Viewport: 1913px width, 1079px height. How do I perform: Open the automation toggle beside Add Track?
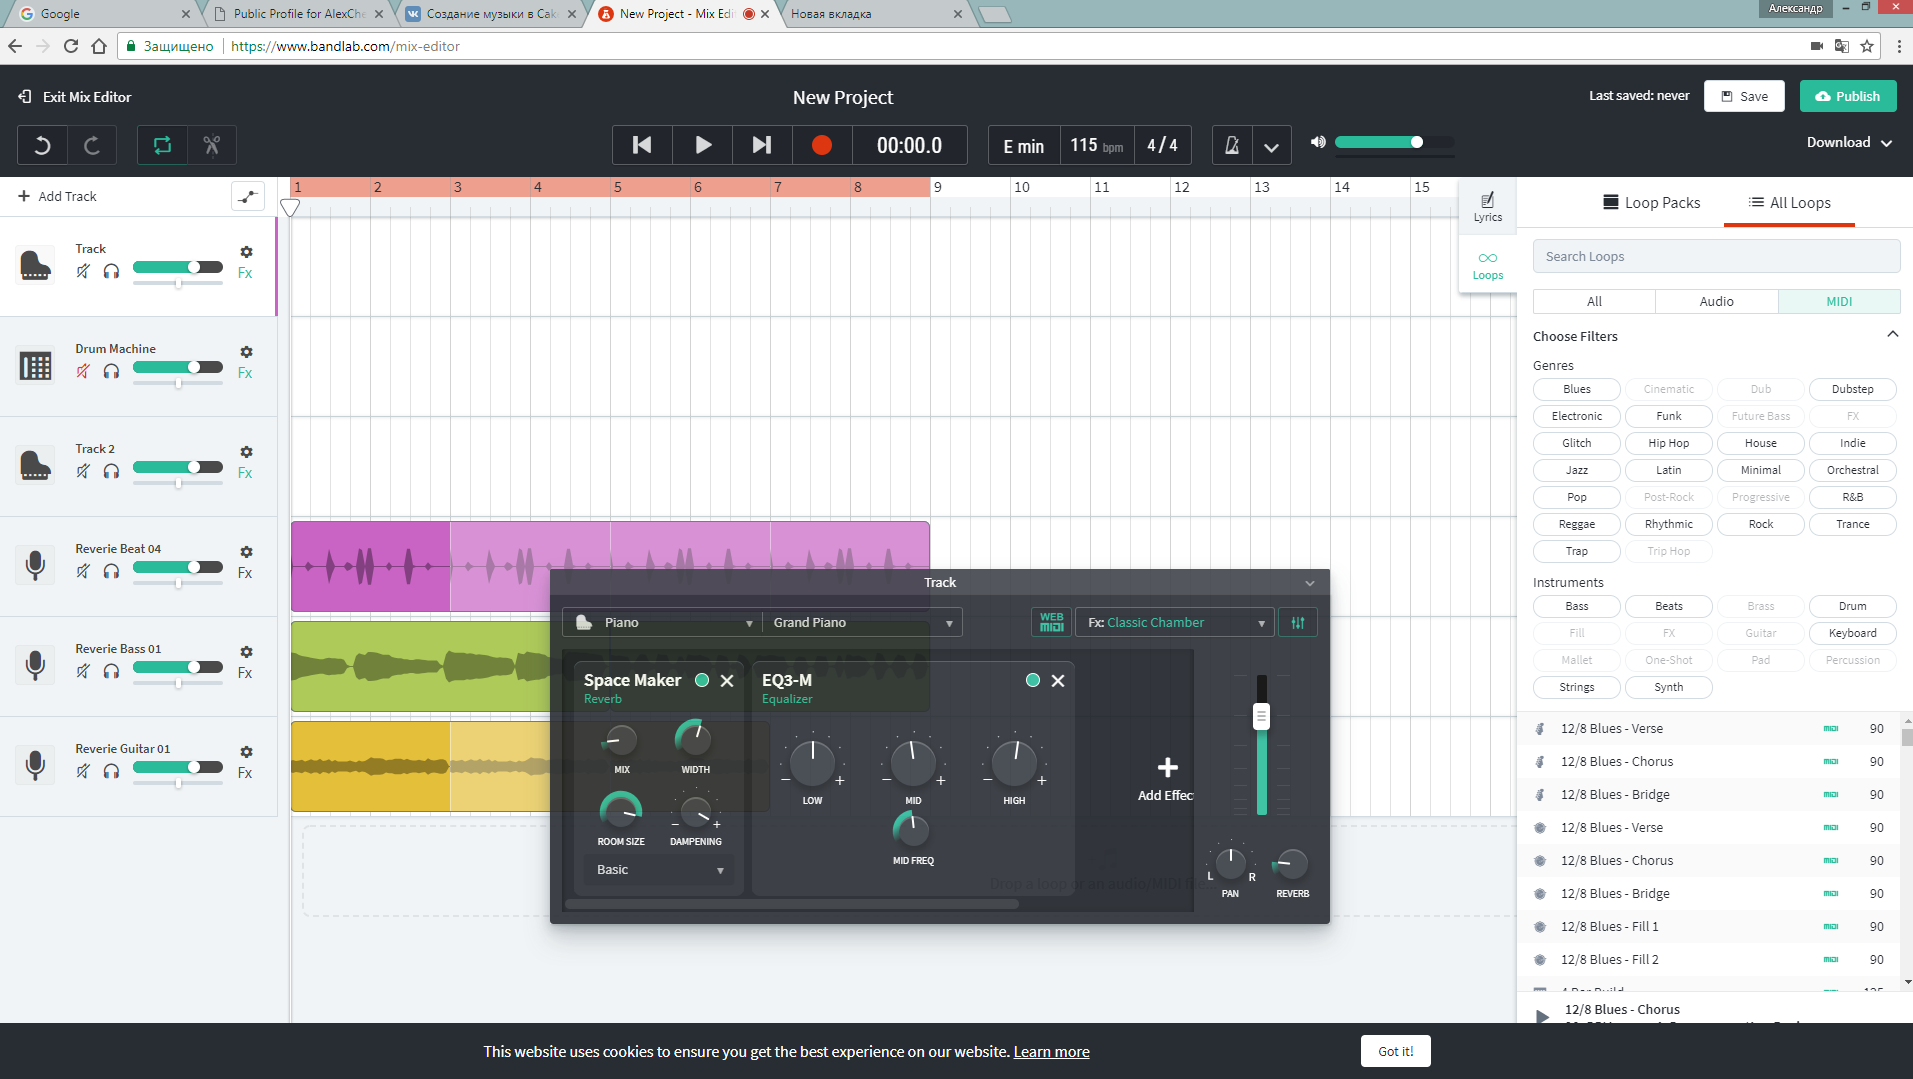point(248,196)
